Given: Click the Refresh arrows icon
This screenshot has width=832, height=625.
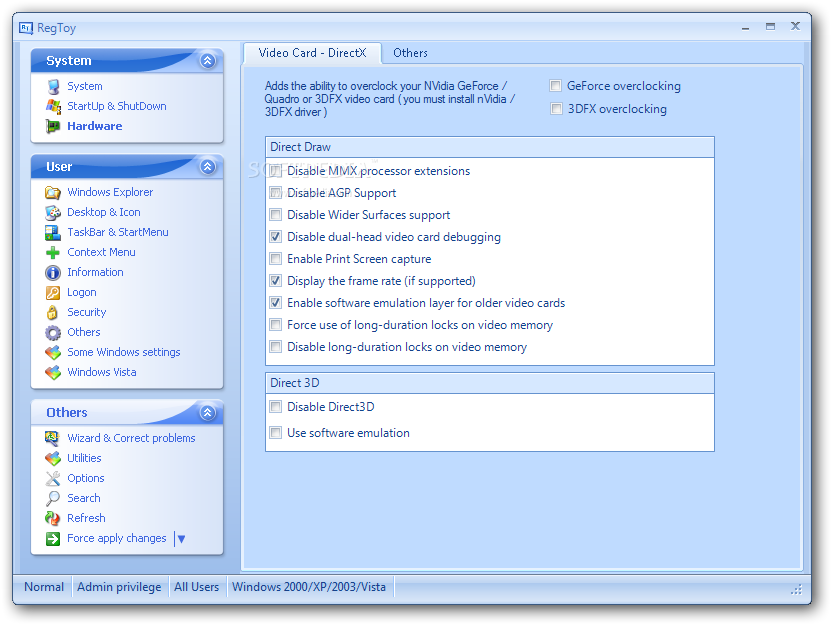Looking at the screenshot, I should click(53, 518).
